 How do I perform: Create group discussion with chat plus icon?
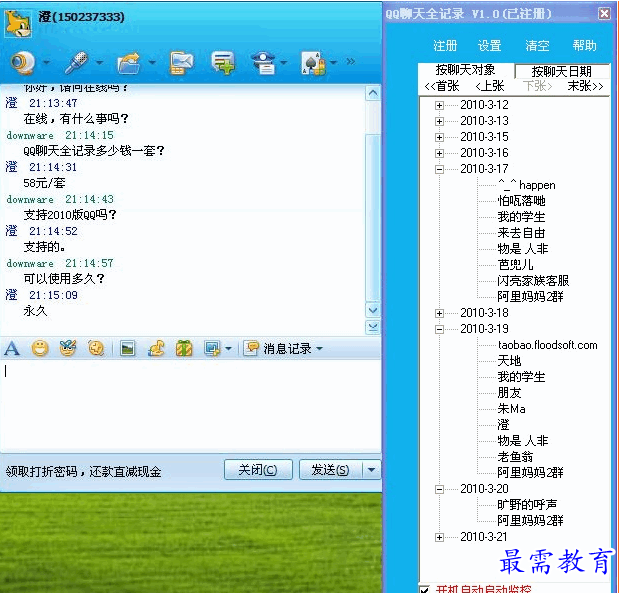click(x=223, y=63)
